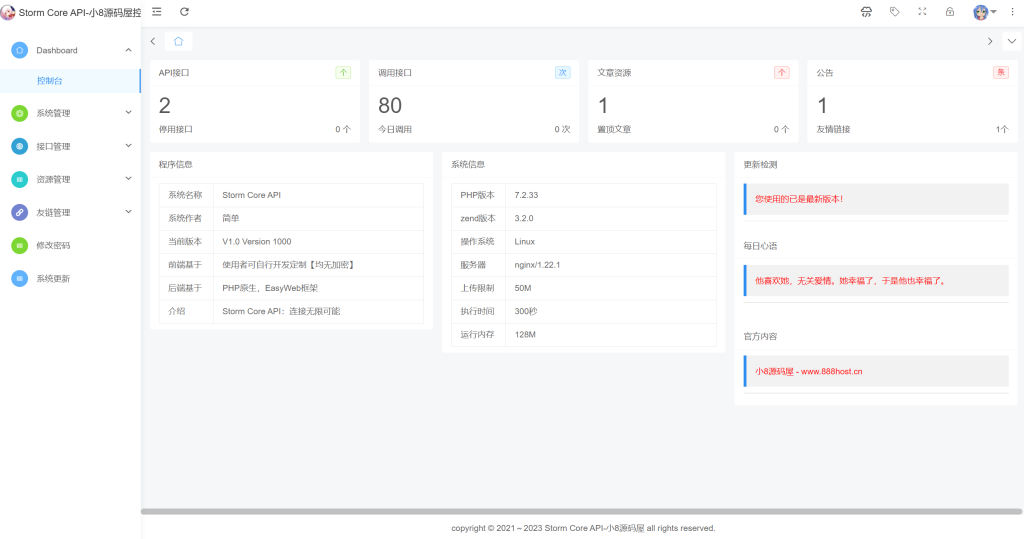The width and height of the screenshot is (1024, 539).
Task: Click the 资源管理 sidebar icon
Action: 20,179
